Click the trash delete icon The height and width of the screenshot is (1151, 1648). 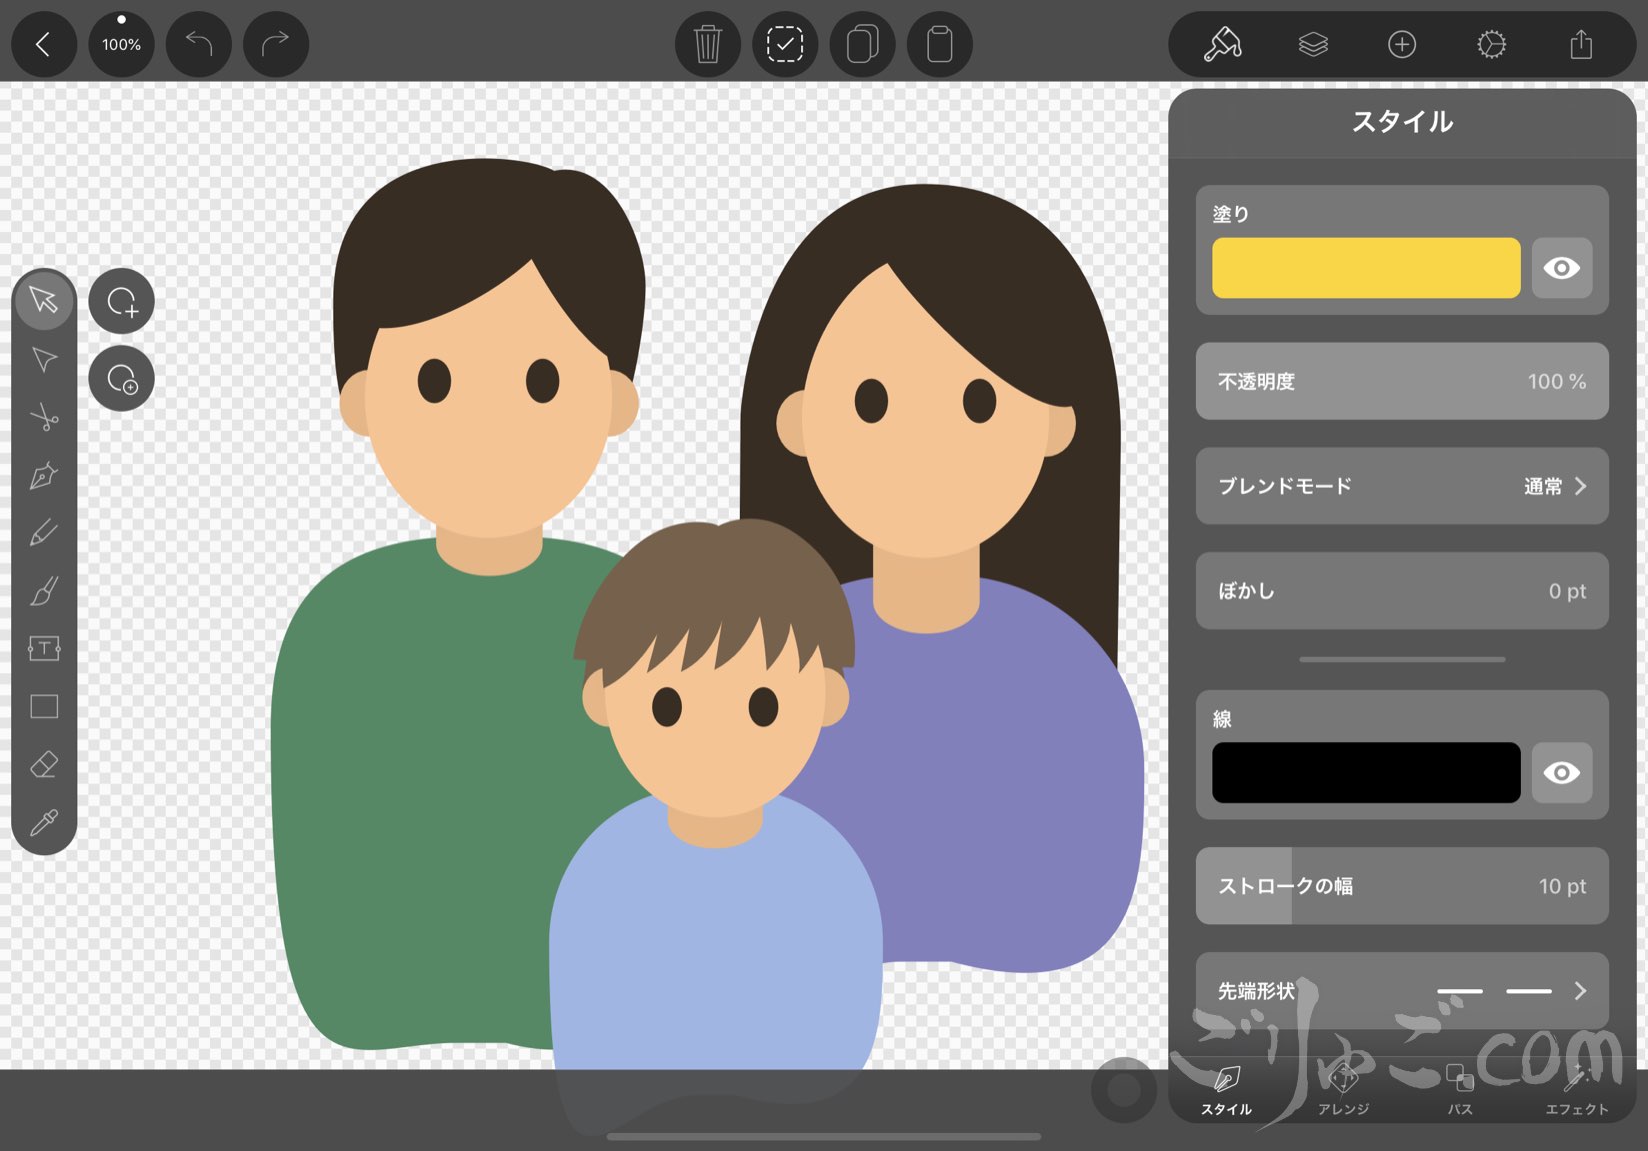point(707,45)
